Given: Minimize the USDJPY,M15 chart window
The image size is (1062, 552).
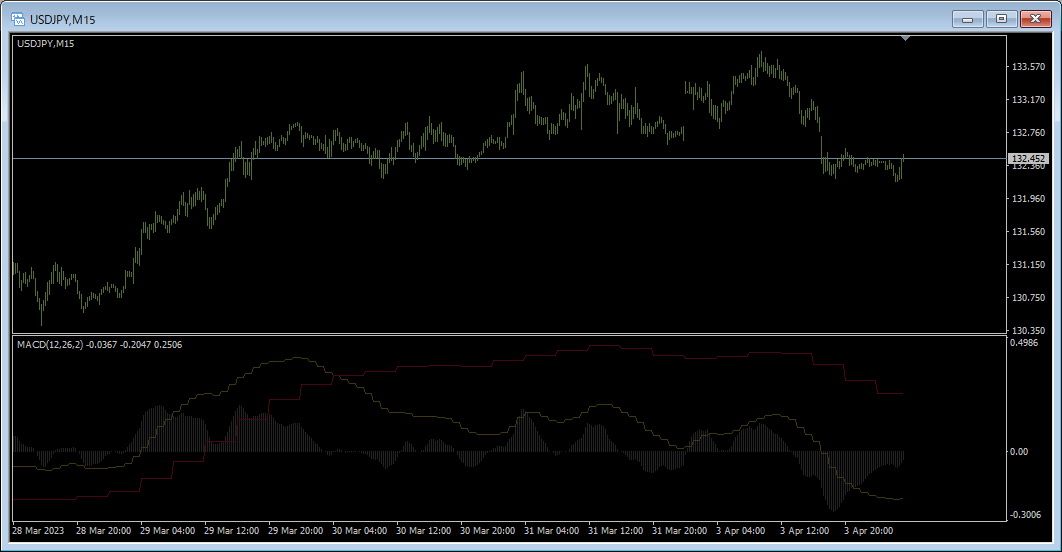Looking at the screenshot, I should click(967, 19).
